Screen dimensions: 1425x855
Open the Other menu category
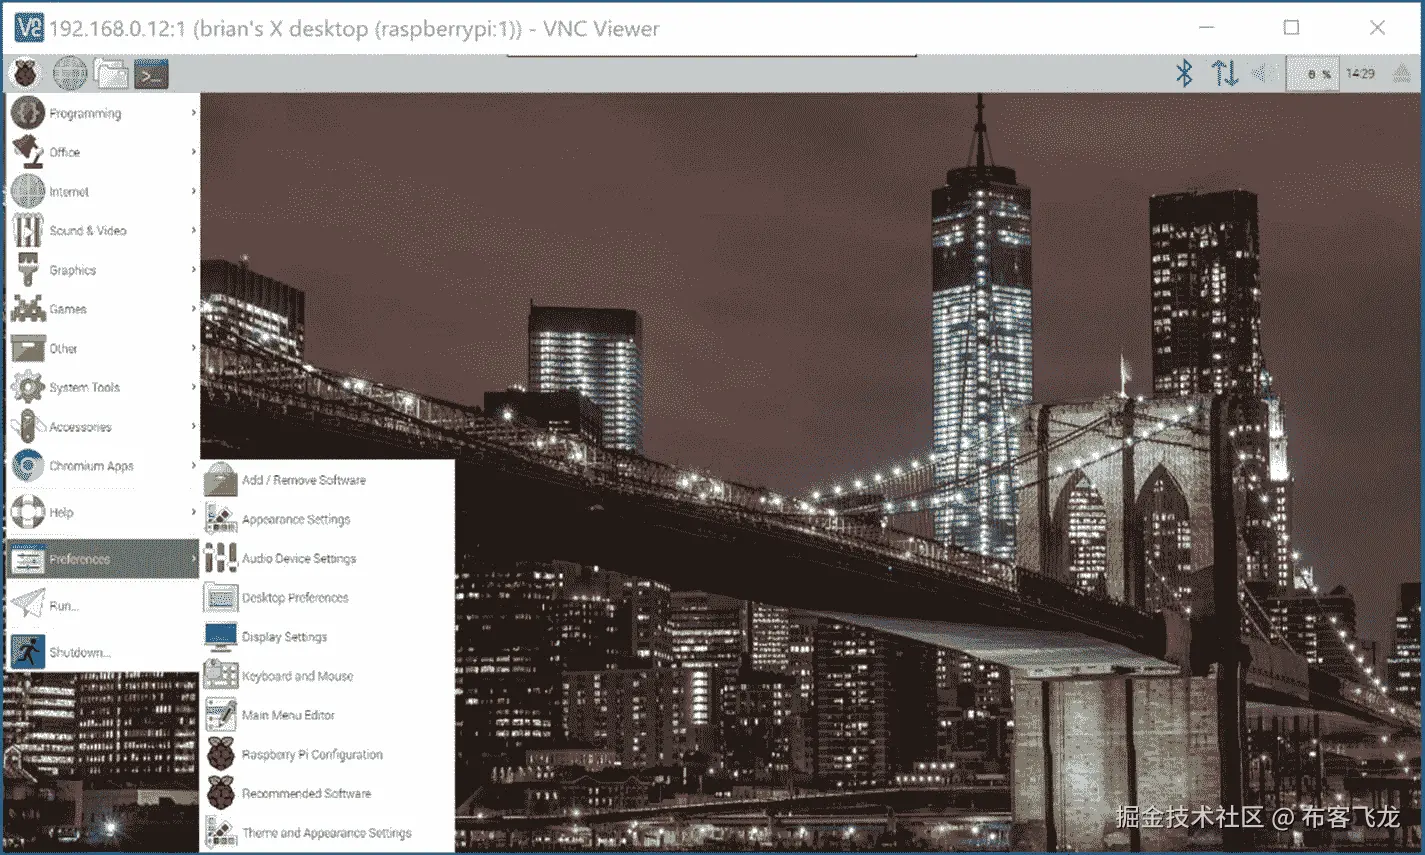(x=103, y=348)
